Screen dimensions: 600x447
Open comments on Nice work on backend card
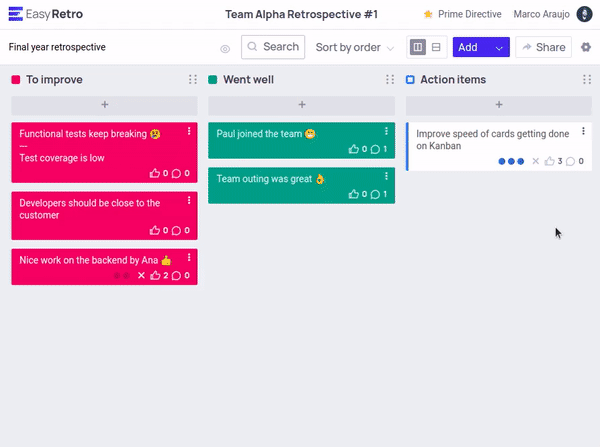tap(176, 276)
